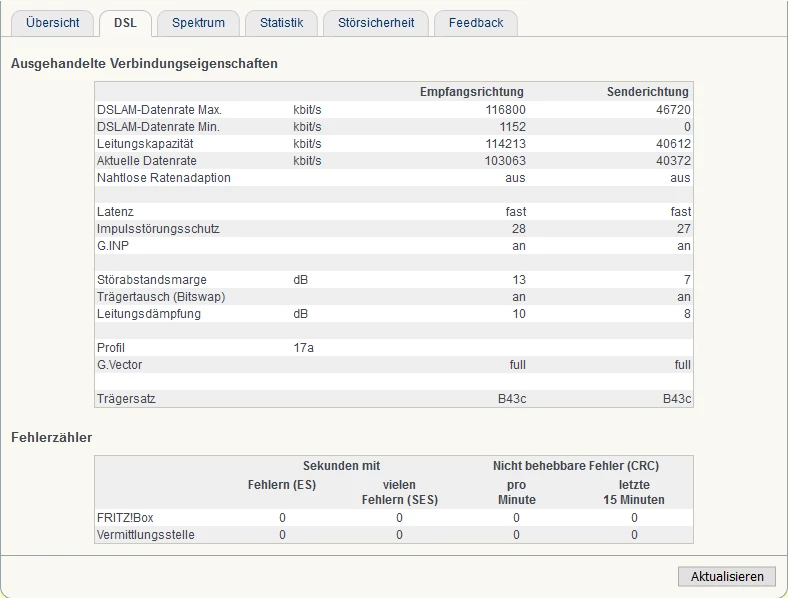Click the Fehlerzähler section heading
788x598 pixels.
pyautogui.click(x=52, y=437)
